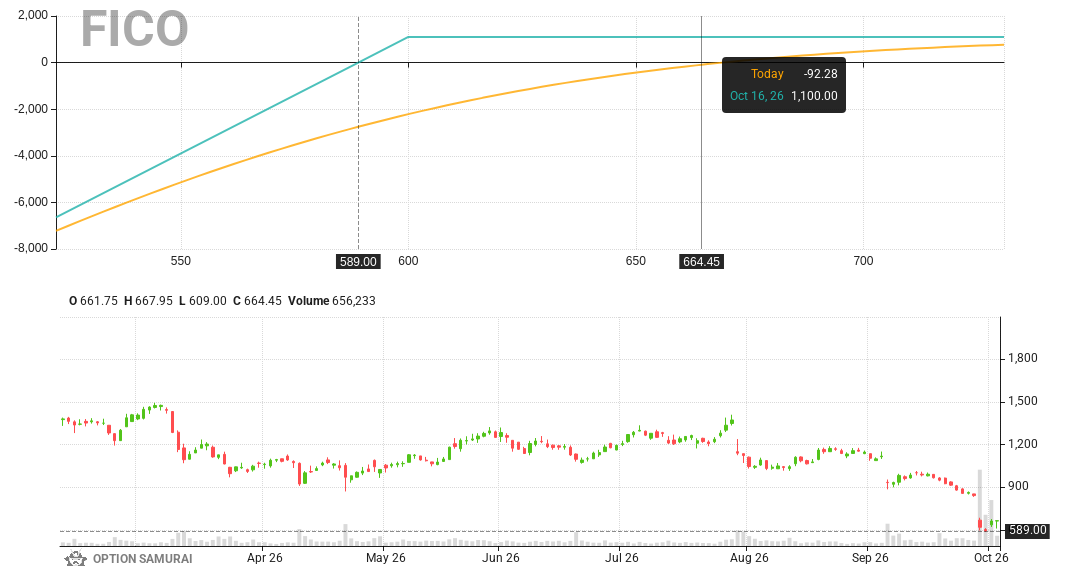The image size is (1072, 570).
Task: Click the O 661.75 open price readout
Action: pos(94,301)
